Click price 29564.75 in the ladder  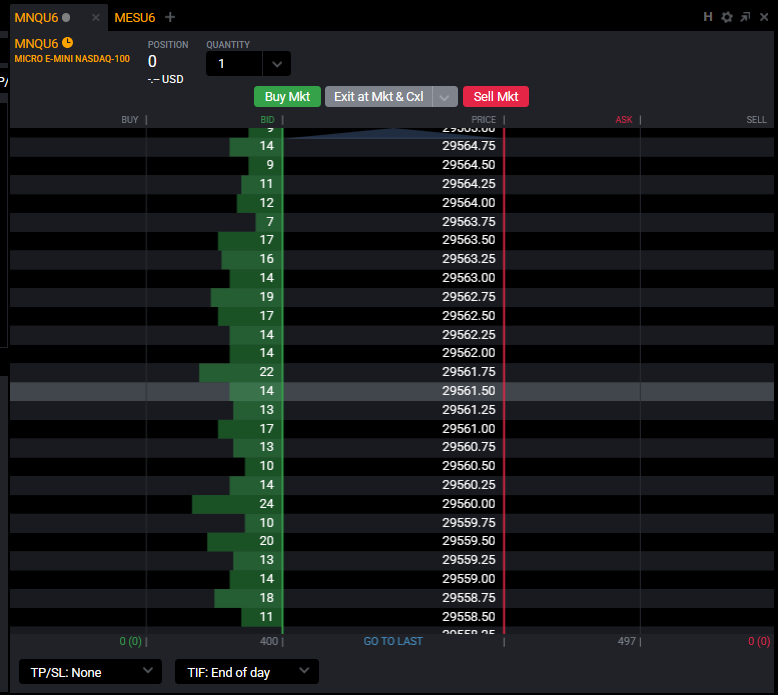pos(468,146)
